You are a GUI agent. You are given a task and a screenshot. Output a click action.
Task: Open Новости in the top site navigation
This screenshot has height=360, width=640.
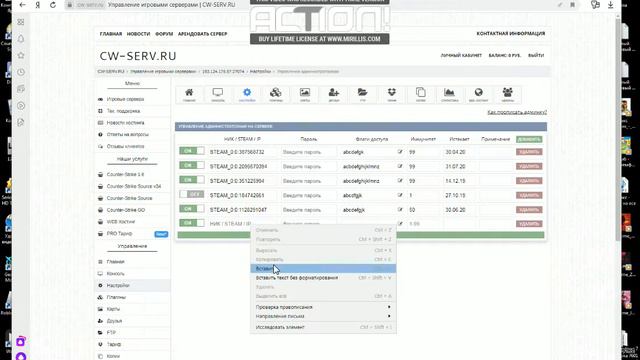138,34
